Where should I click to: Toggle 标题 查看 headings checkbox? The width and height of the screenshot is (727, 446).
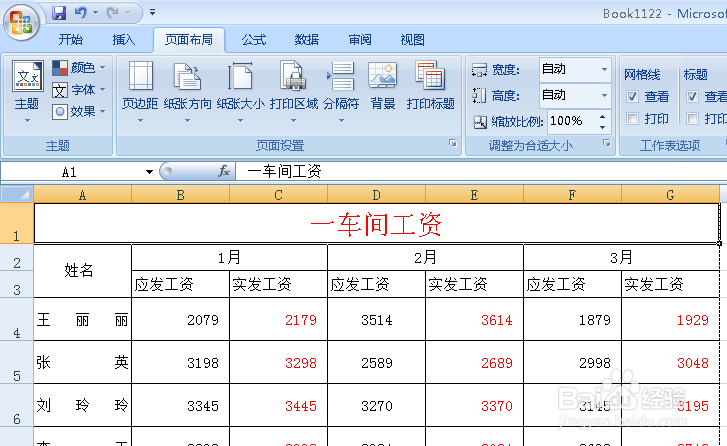point(692,96)
